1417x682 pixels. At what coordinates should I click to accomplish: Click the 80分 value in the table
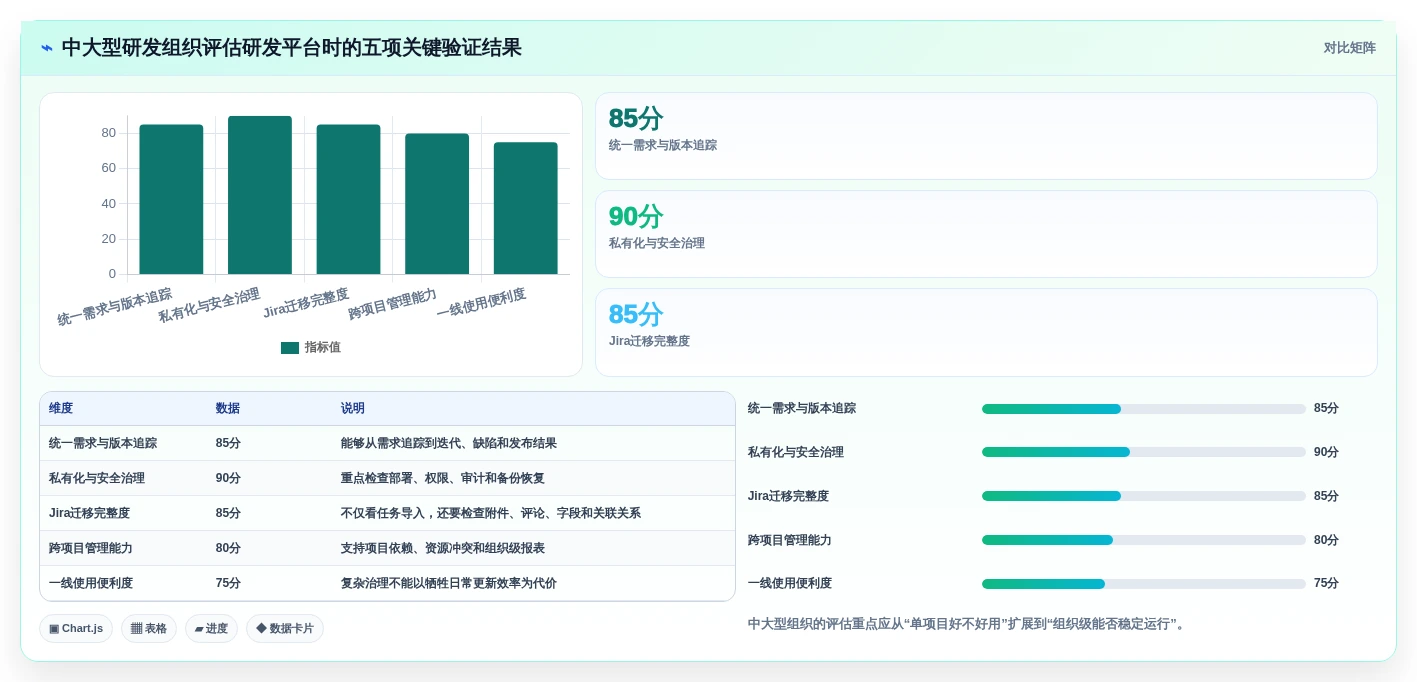[x=228, y=549]
